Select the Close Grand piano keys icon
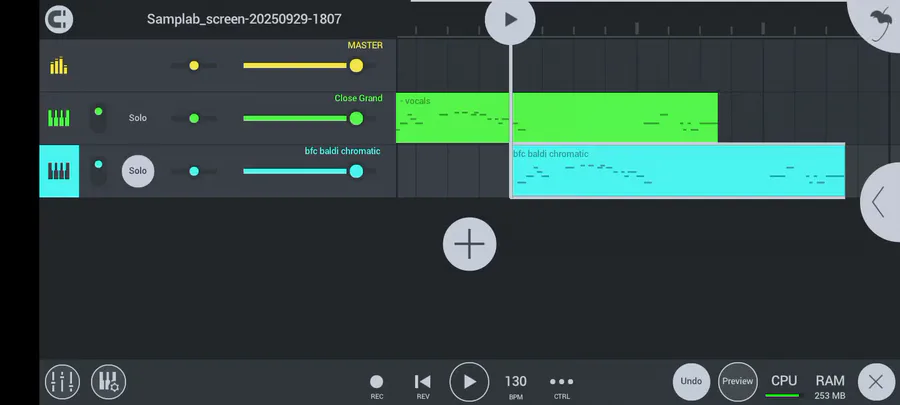The width and height of the screenshot is (900, 405). 59,118
